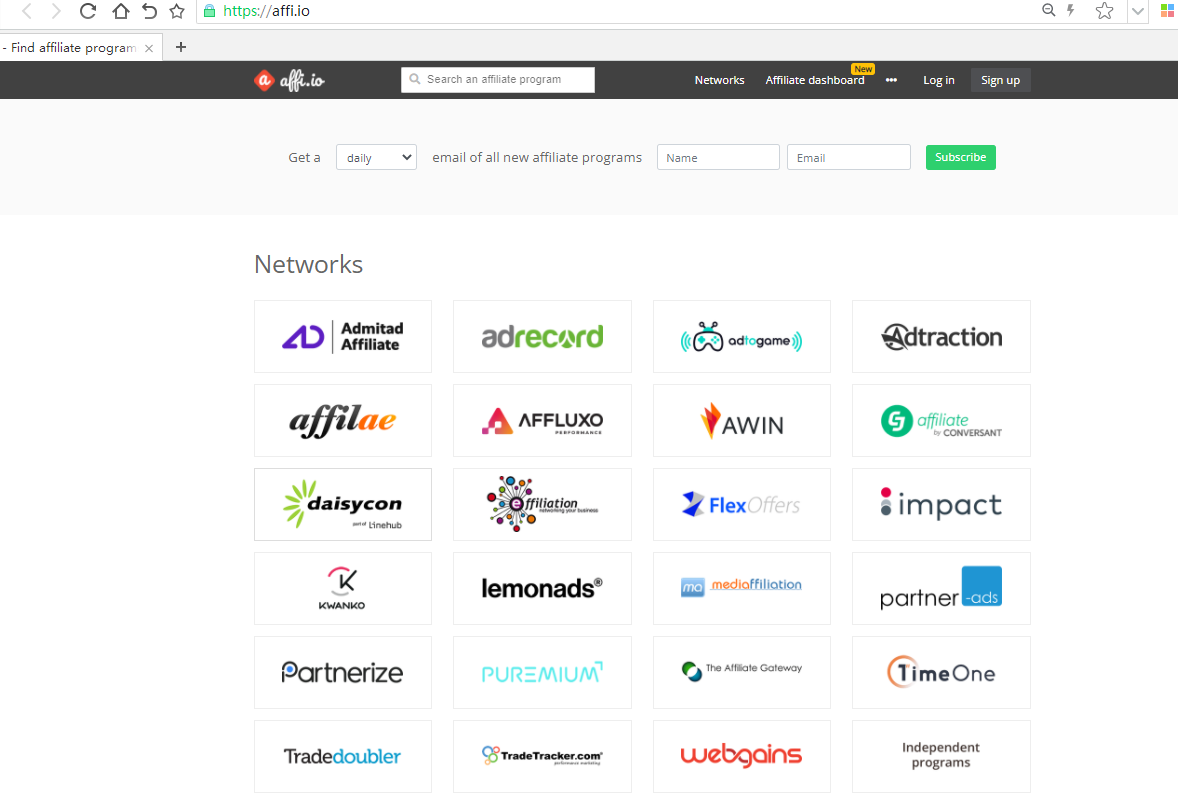Open the affilae network card

point(343,421)
